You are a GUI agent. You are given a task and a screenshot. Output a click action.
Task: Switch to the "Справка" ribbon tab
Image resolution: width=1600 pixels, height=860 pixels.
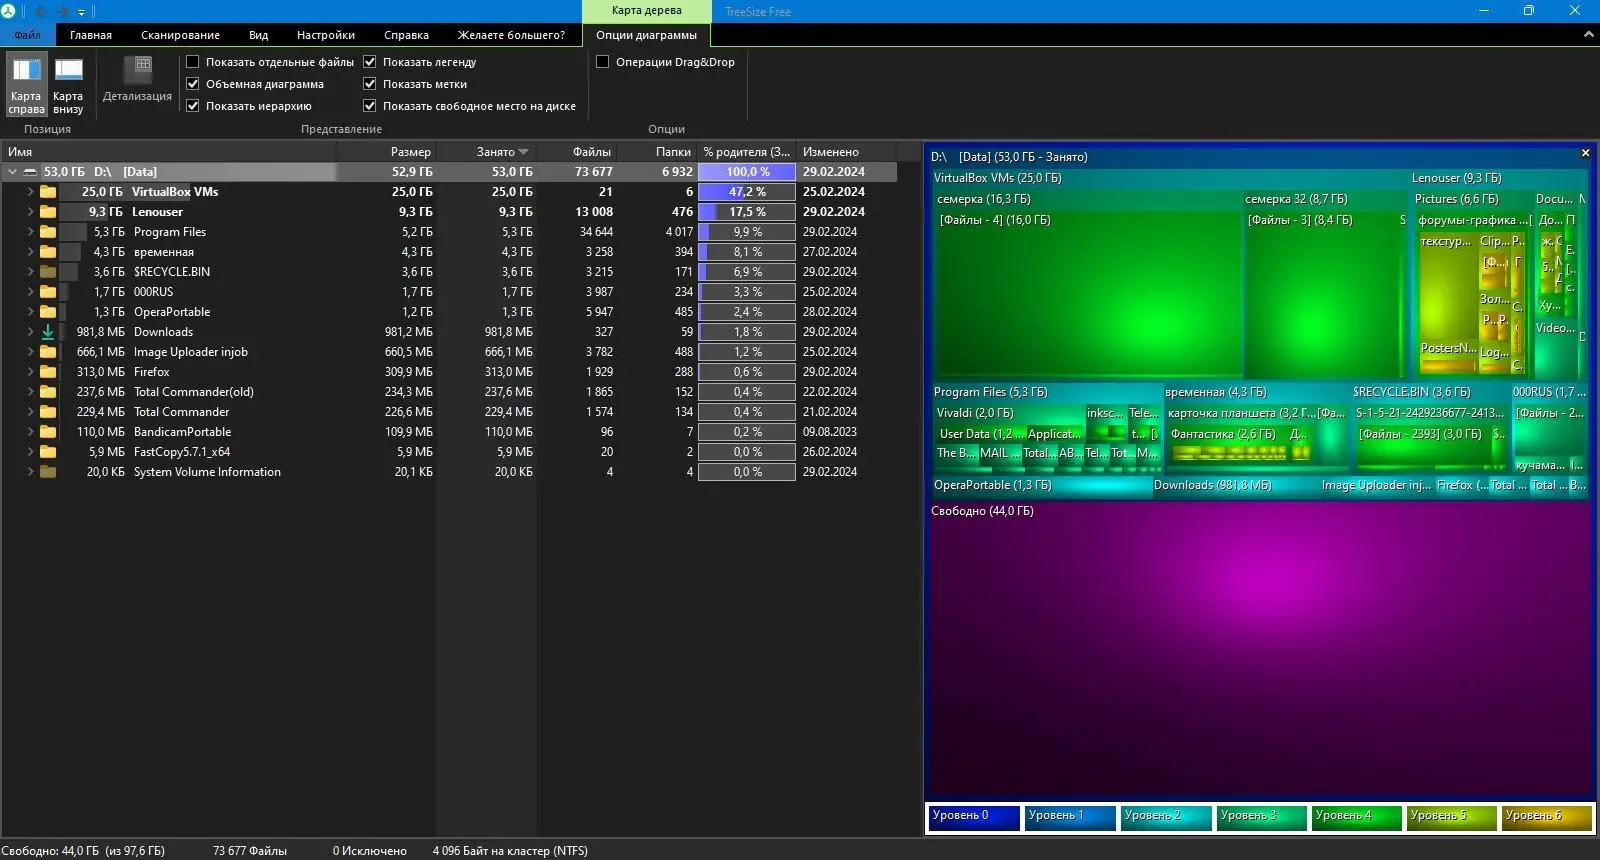tap(406, 35)
